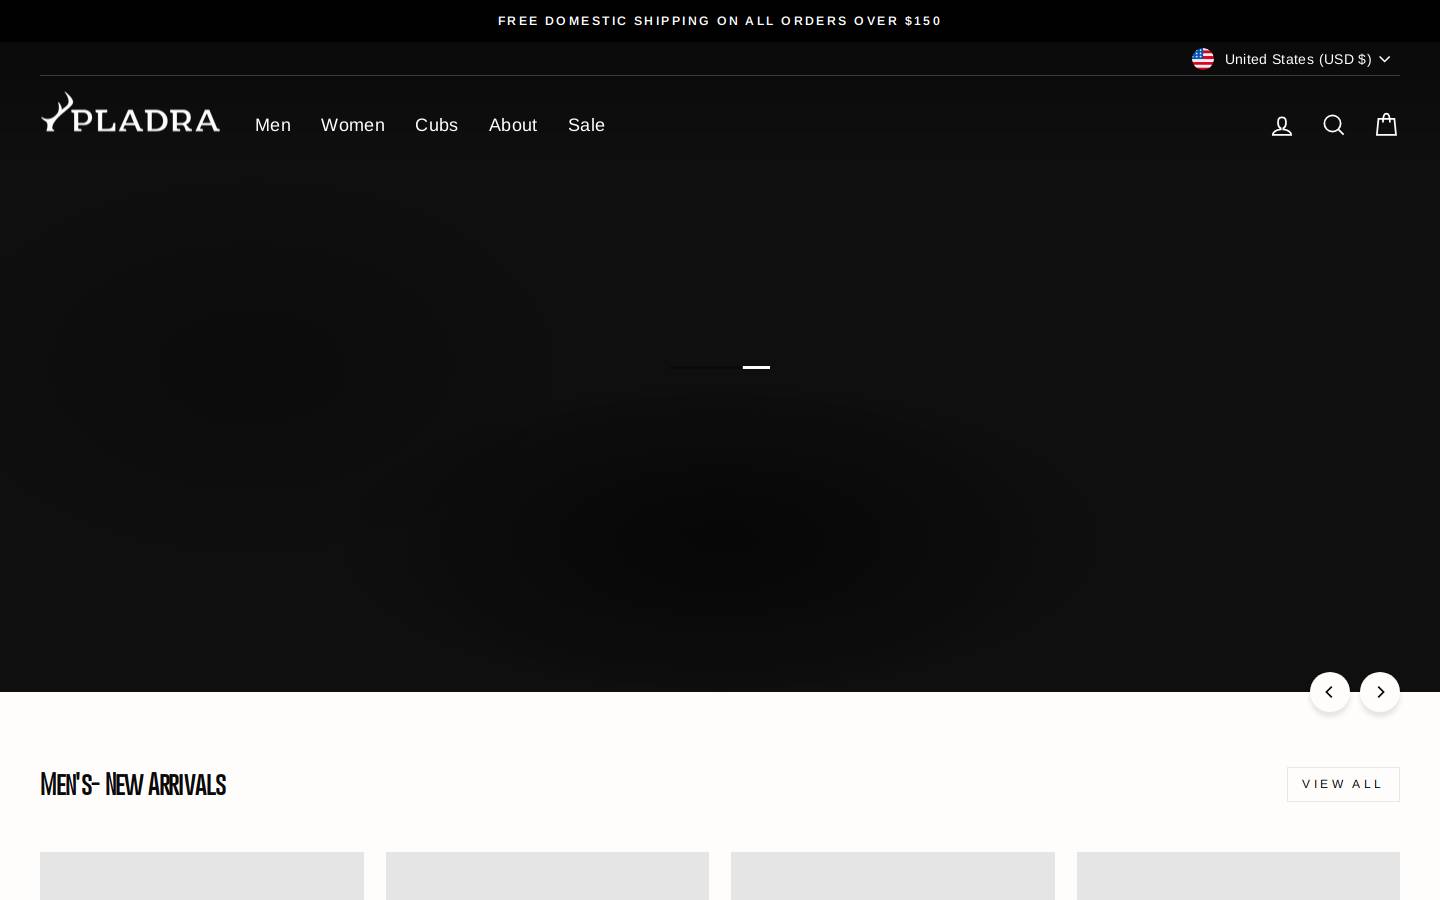The height and width of the screenshot is (900, 1440).
Task: Open the account login icon
Action: (1282, 125)
